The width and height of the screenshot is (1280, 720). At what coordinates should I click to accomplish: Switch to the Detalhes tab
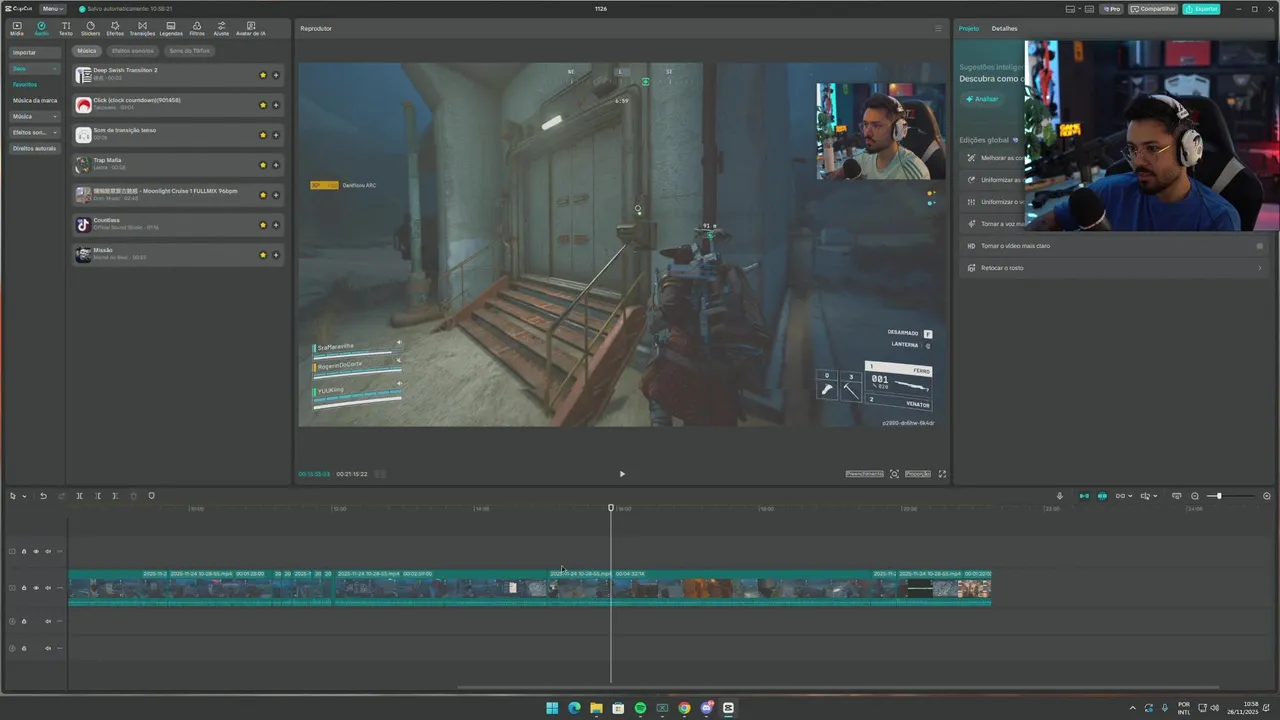1004,28
